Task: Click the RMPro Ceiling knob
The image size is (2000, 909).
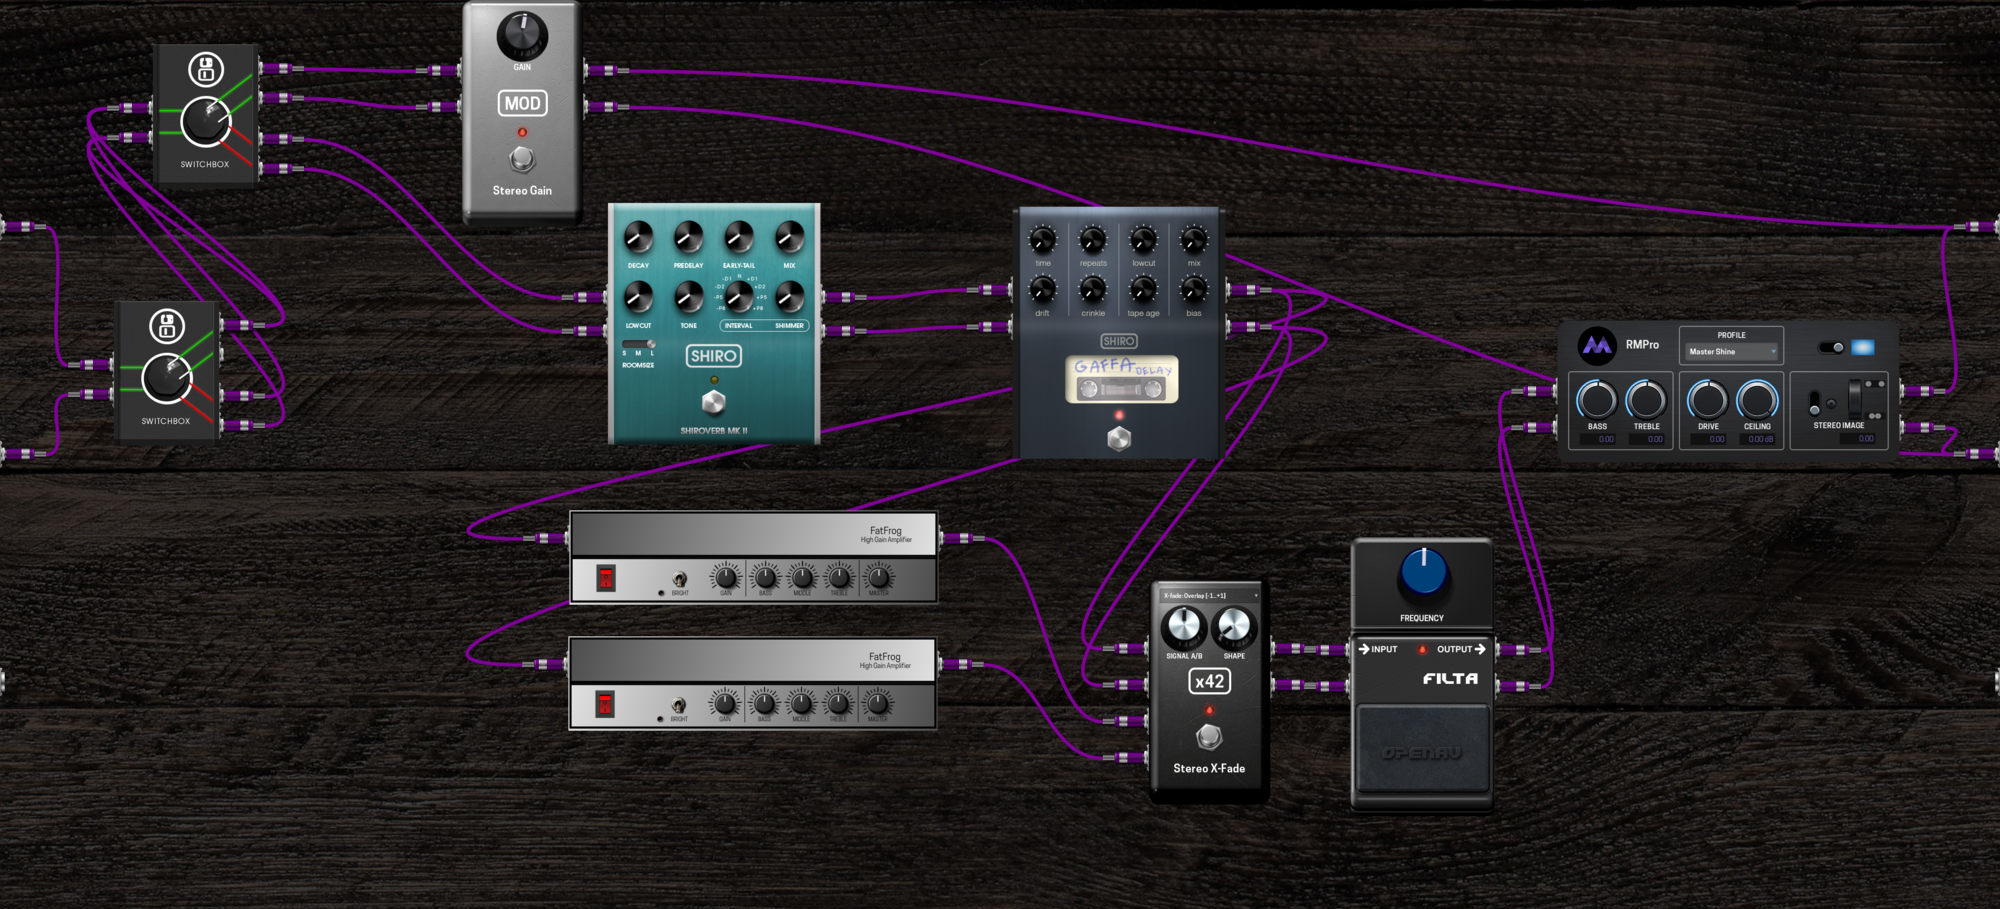Action: point(1757,400)
